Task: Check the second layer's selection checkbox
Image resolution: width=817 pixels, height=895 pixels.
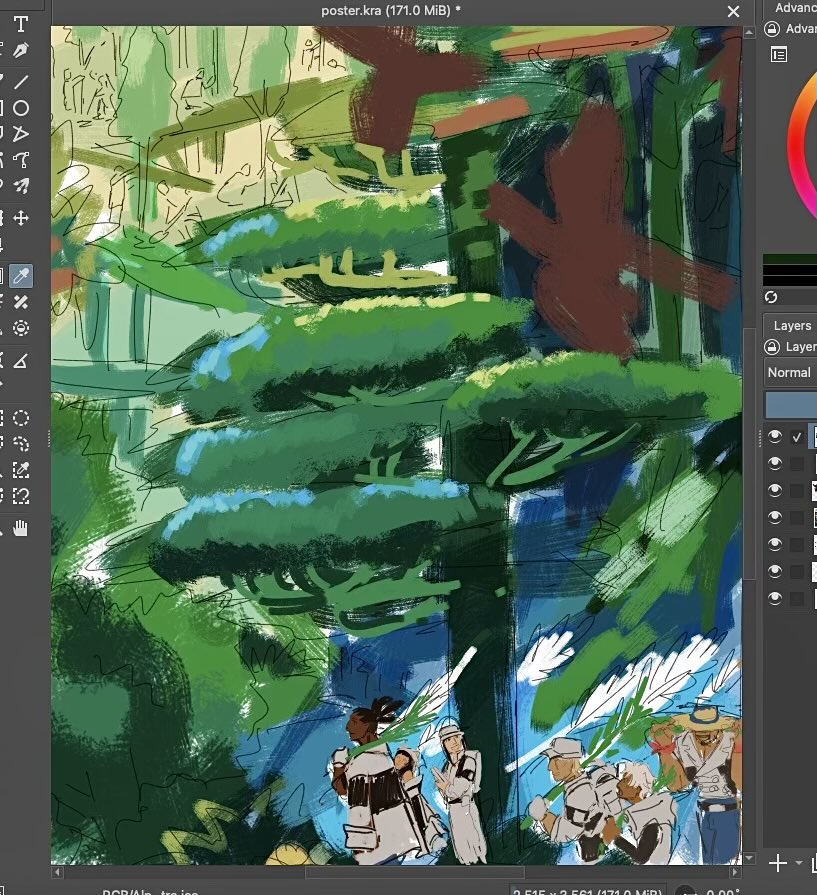Action: coord(797,464)
